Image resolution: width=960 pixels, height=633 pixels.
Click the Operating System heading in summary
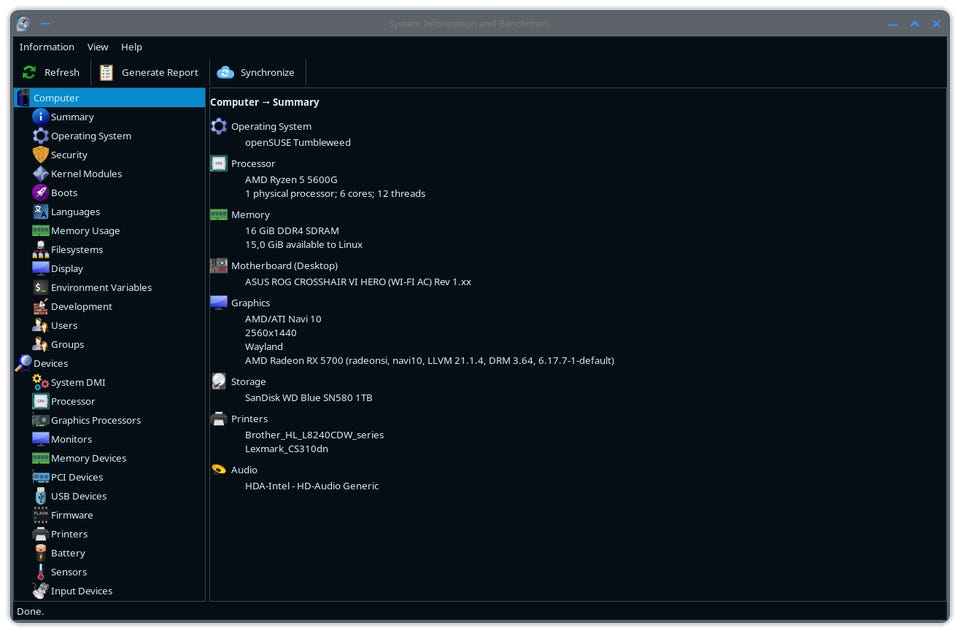click(x=271, y=127)
